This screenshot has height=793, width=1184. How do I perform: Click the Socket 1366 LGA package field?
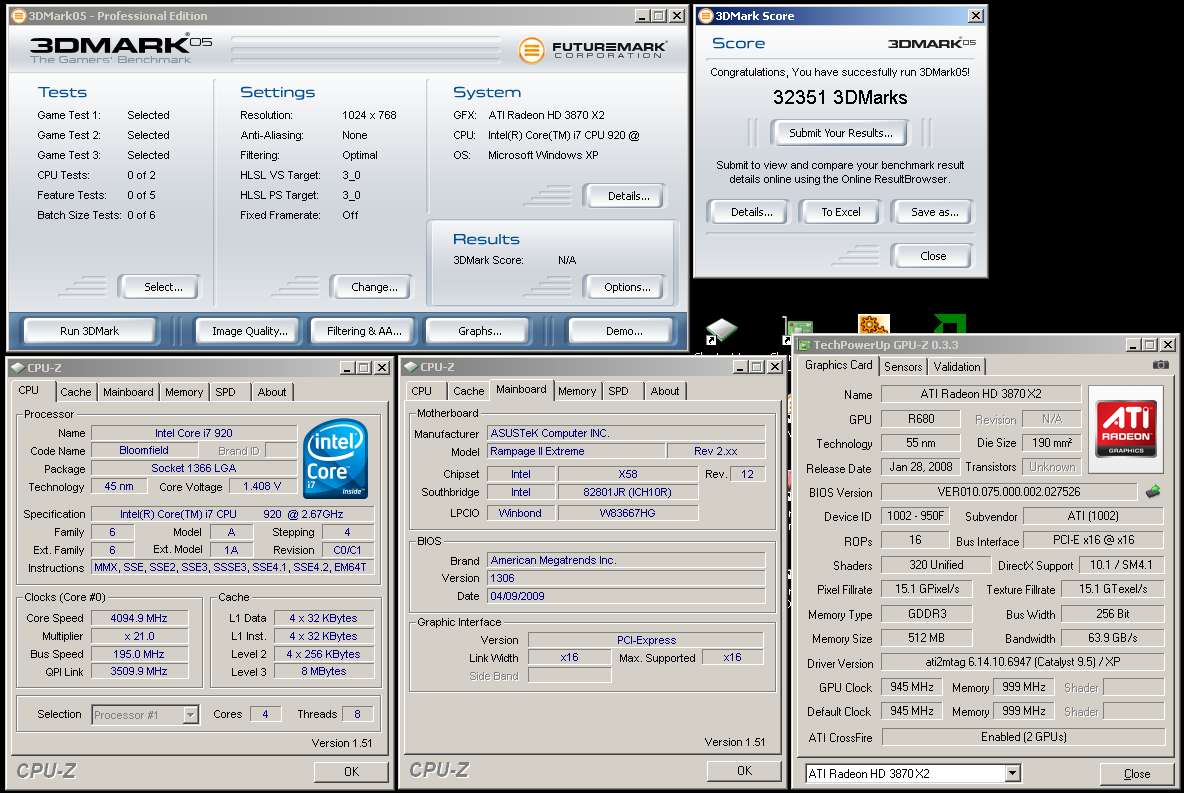coord(194,468)
